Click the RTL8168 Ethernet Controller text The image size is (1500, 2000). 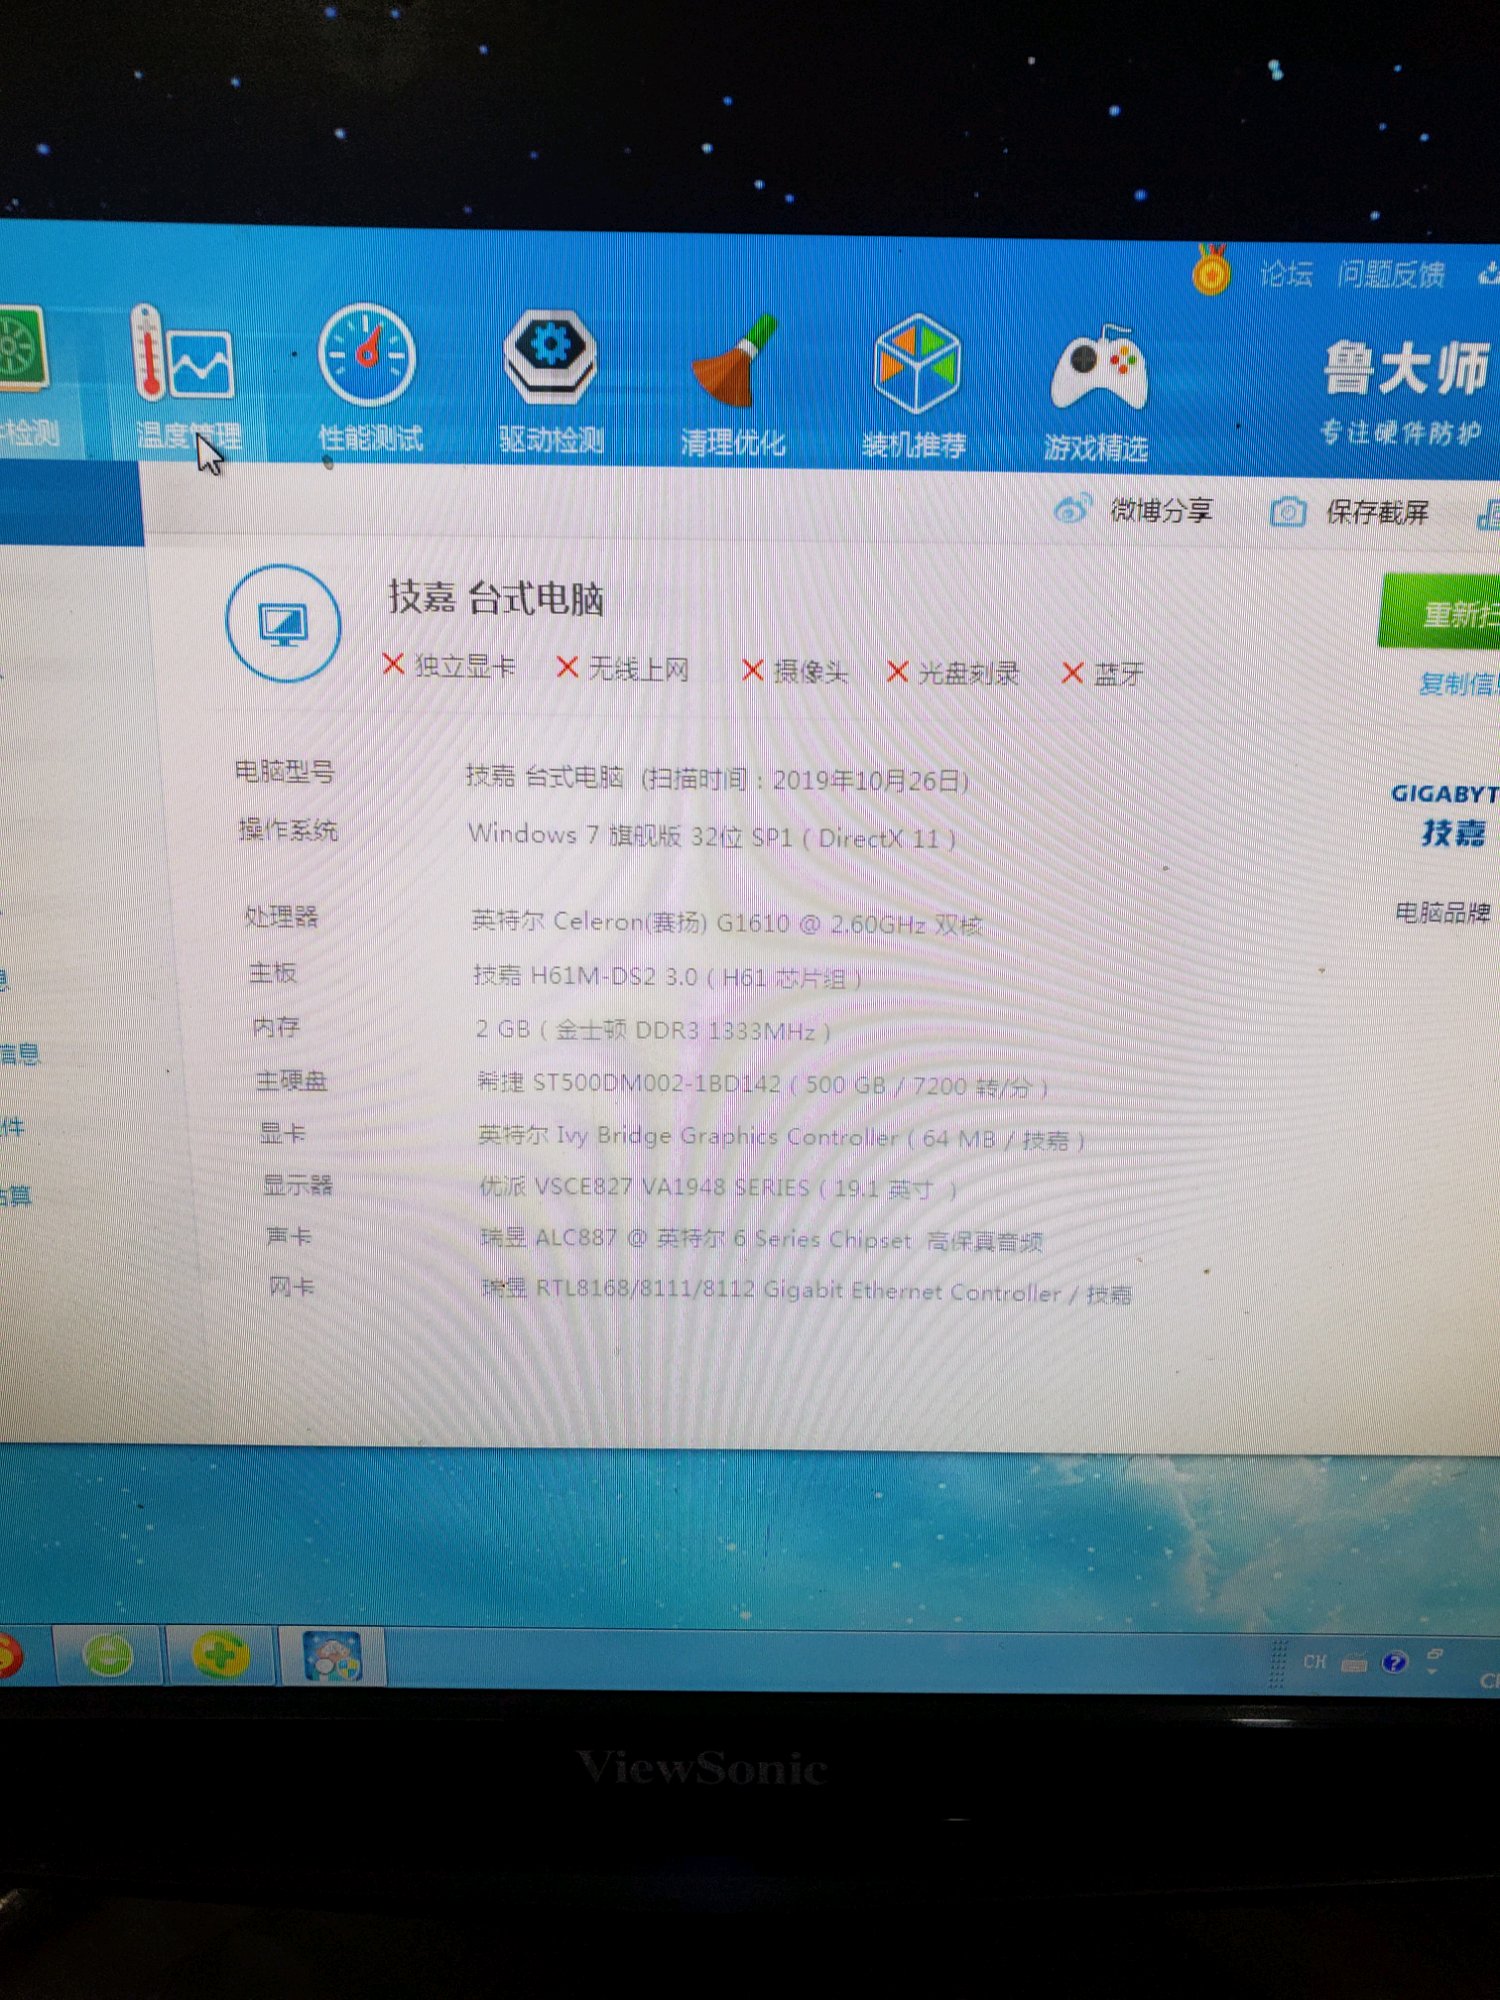(807, 1291)
